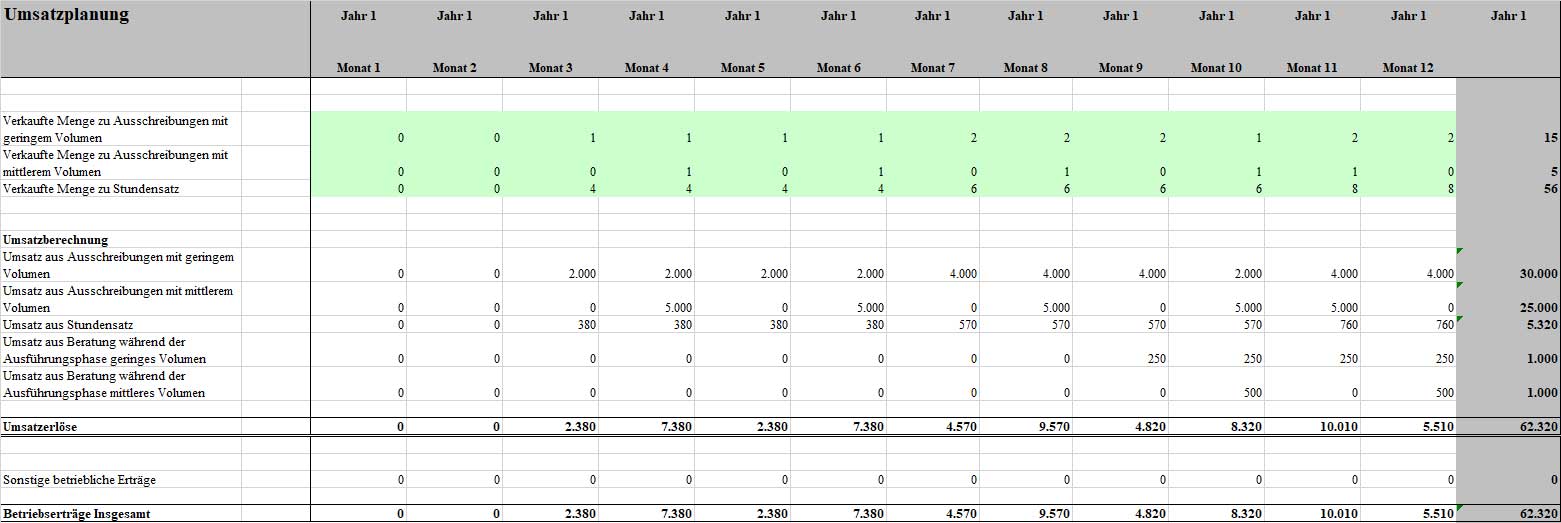Screen dimensions: 1561x523
Task: Click the Monat 8 column header
Action: pos(1026,68)
